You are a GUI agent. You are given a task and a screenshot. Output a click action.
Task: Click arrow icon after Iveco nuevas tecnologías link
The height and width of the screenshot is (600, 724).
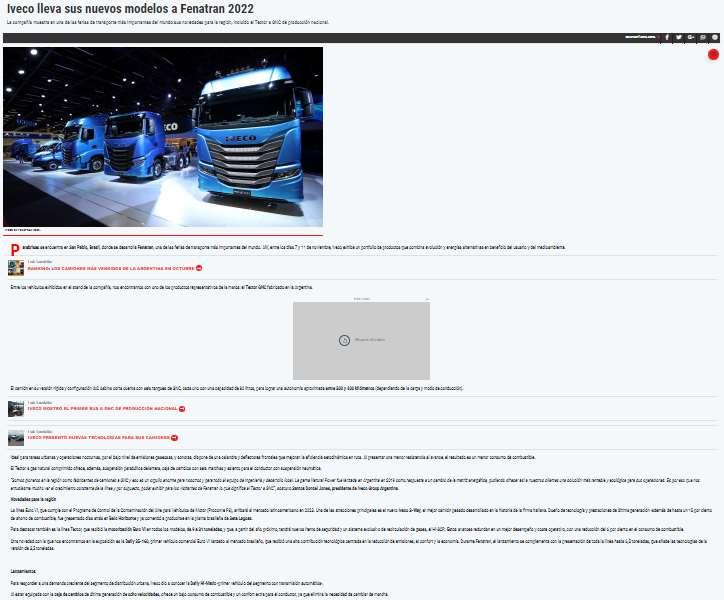(x=175, y=438)
